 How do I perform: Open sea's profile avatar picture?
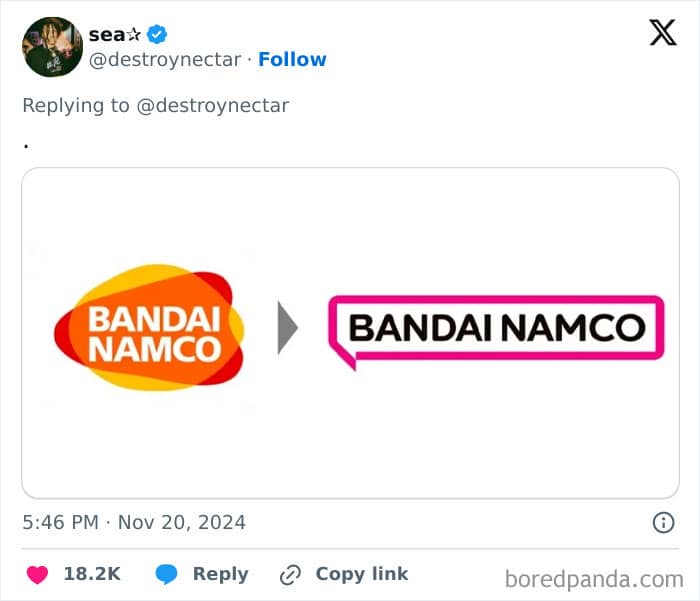click(52, 47)
